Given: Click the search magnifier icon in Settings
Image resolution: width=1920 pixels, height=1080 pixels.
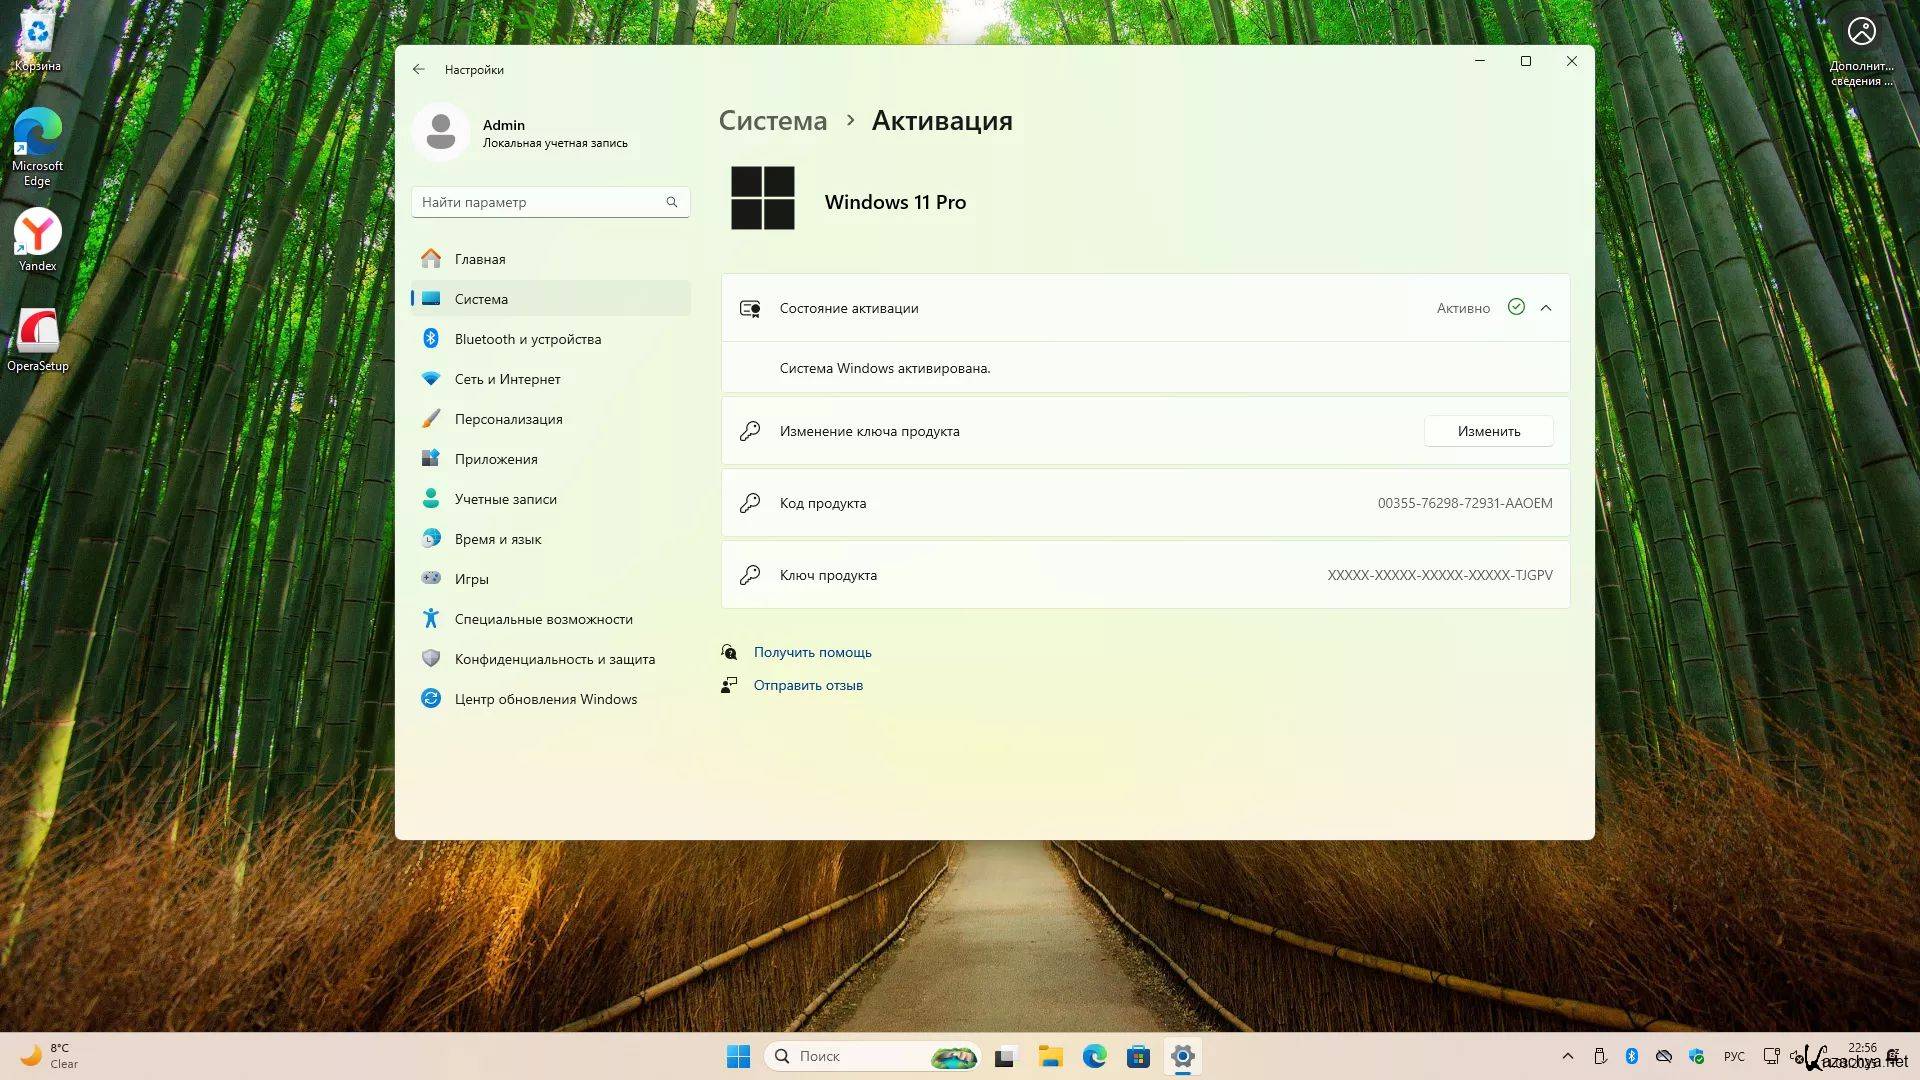Looking at the screenshot, I should (672, 202).
